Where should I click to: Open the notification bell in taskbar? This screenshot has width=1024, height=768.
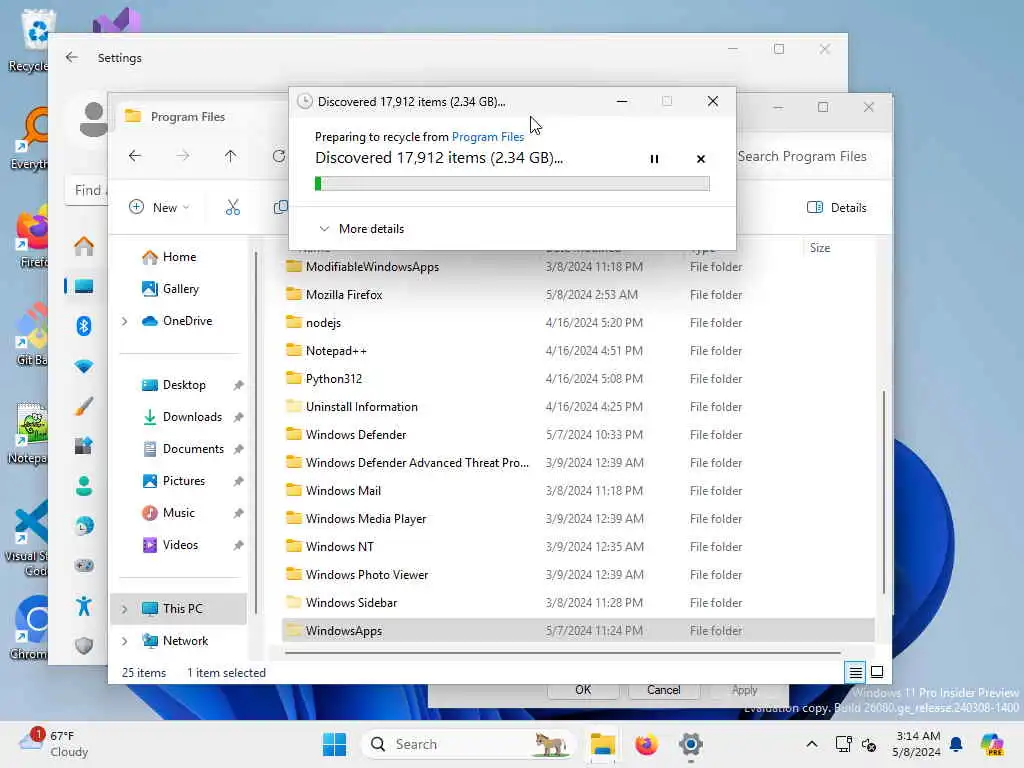point(956,744)
